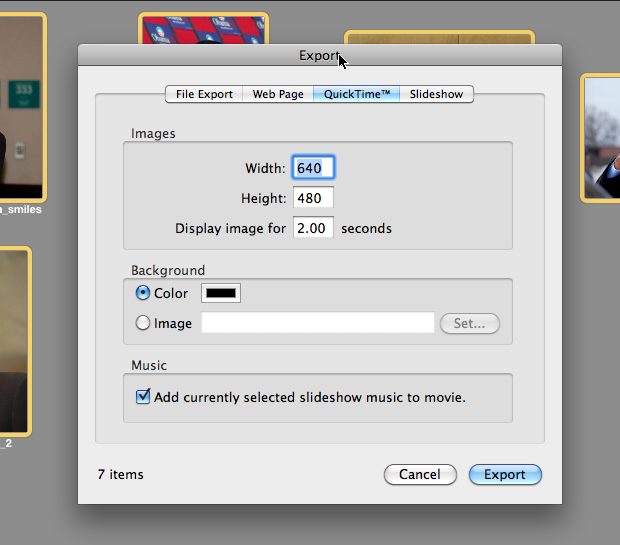620x545 pixels.
Task: Switch to the Slideshow tab
Action: coord(436,94)
